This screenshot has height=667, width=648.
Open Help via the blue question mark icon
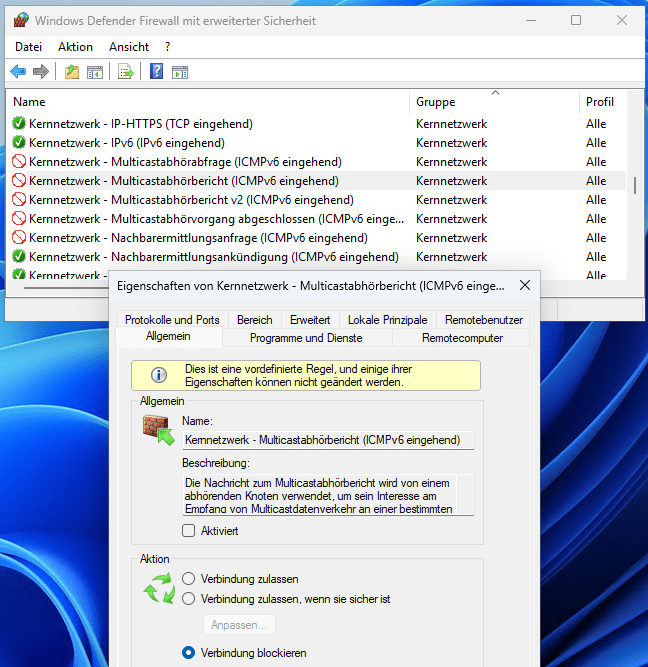coord(157,71)
